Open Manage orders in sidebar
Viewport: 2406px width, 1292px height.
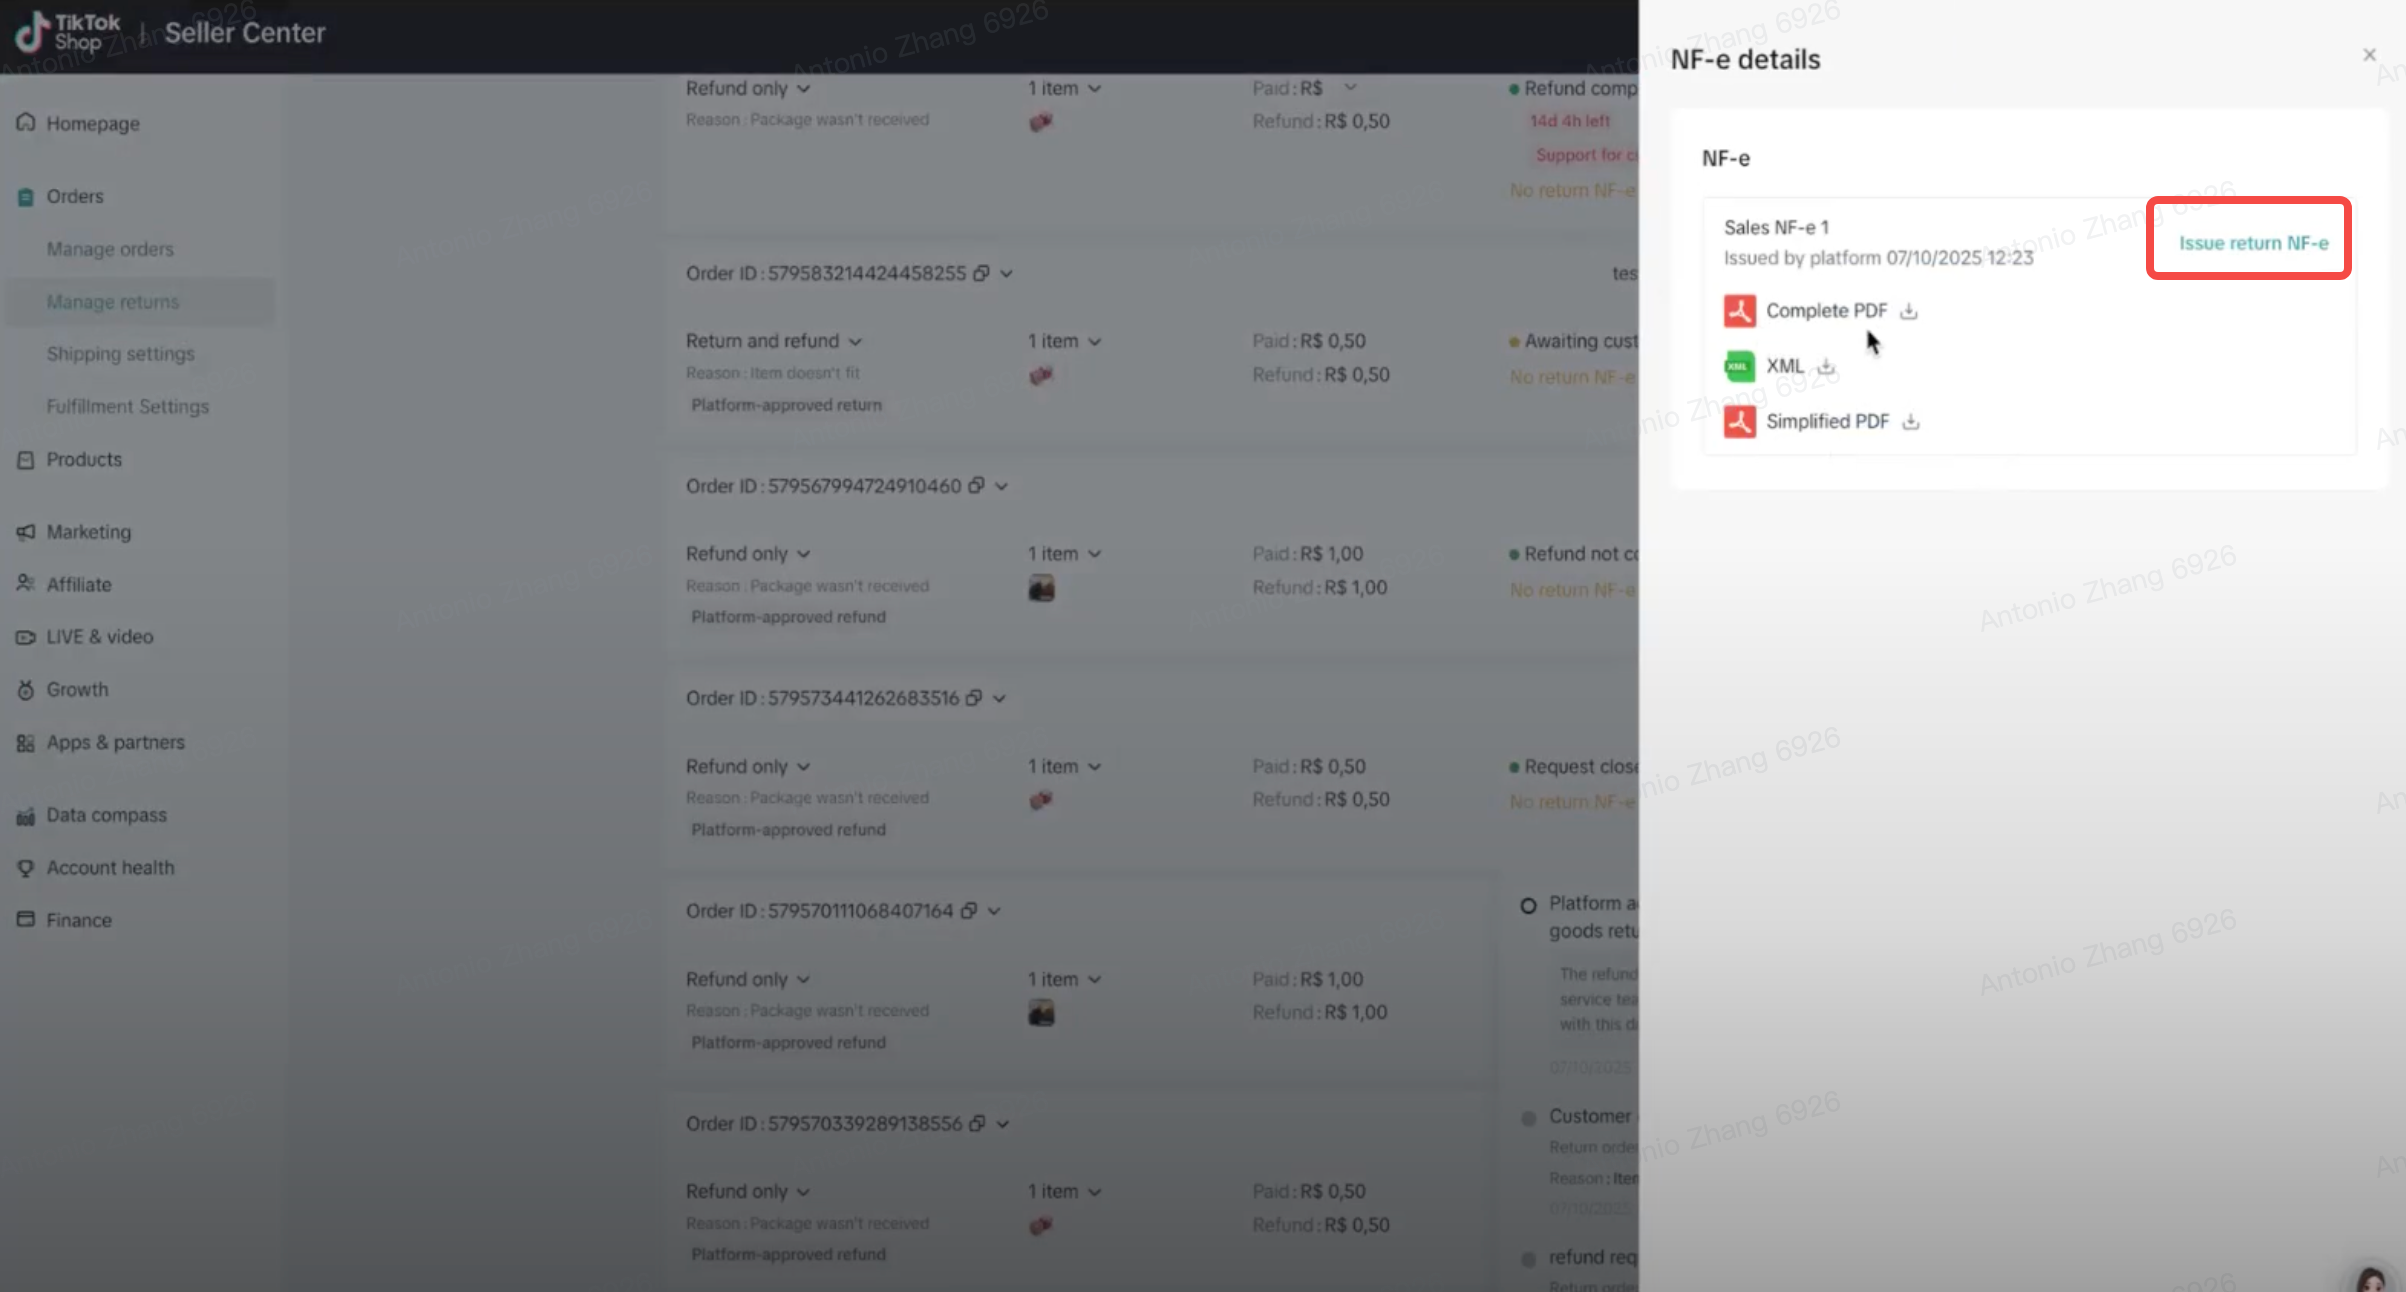point(110,249)
